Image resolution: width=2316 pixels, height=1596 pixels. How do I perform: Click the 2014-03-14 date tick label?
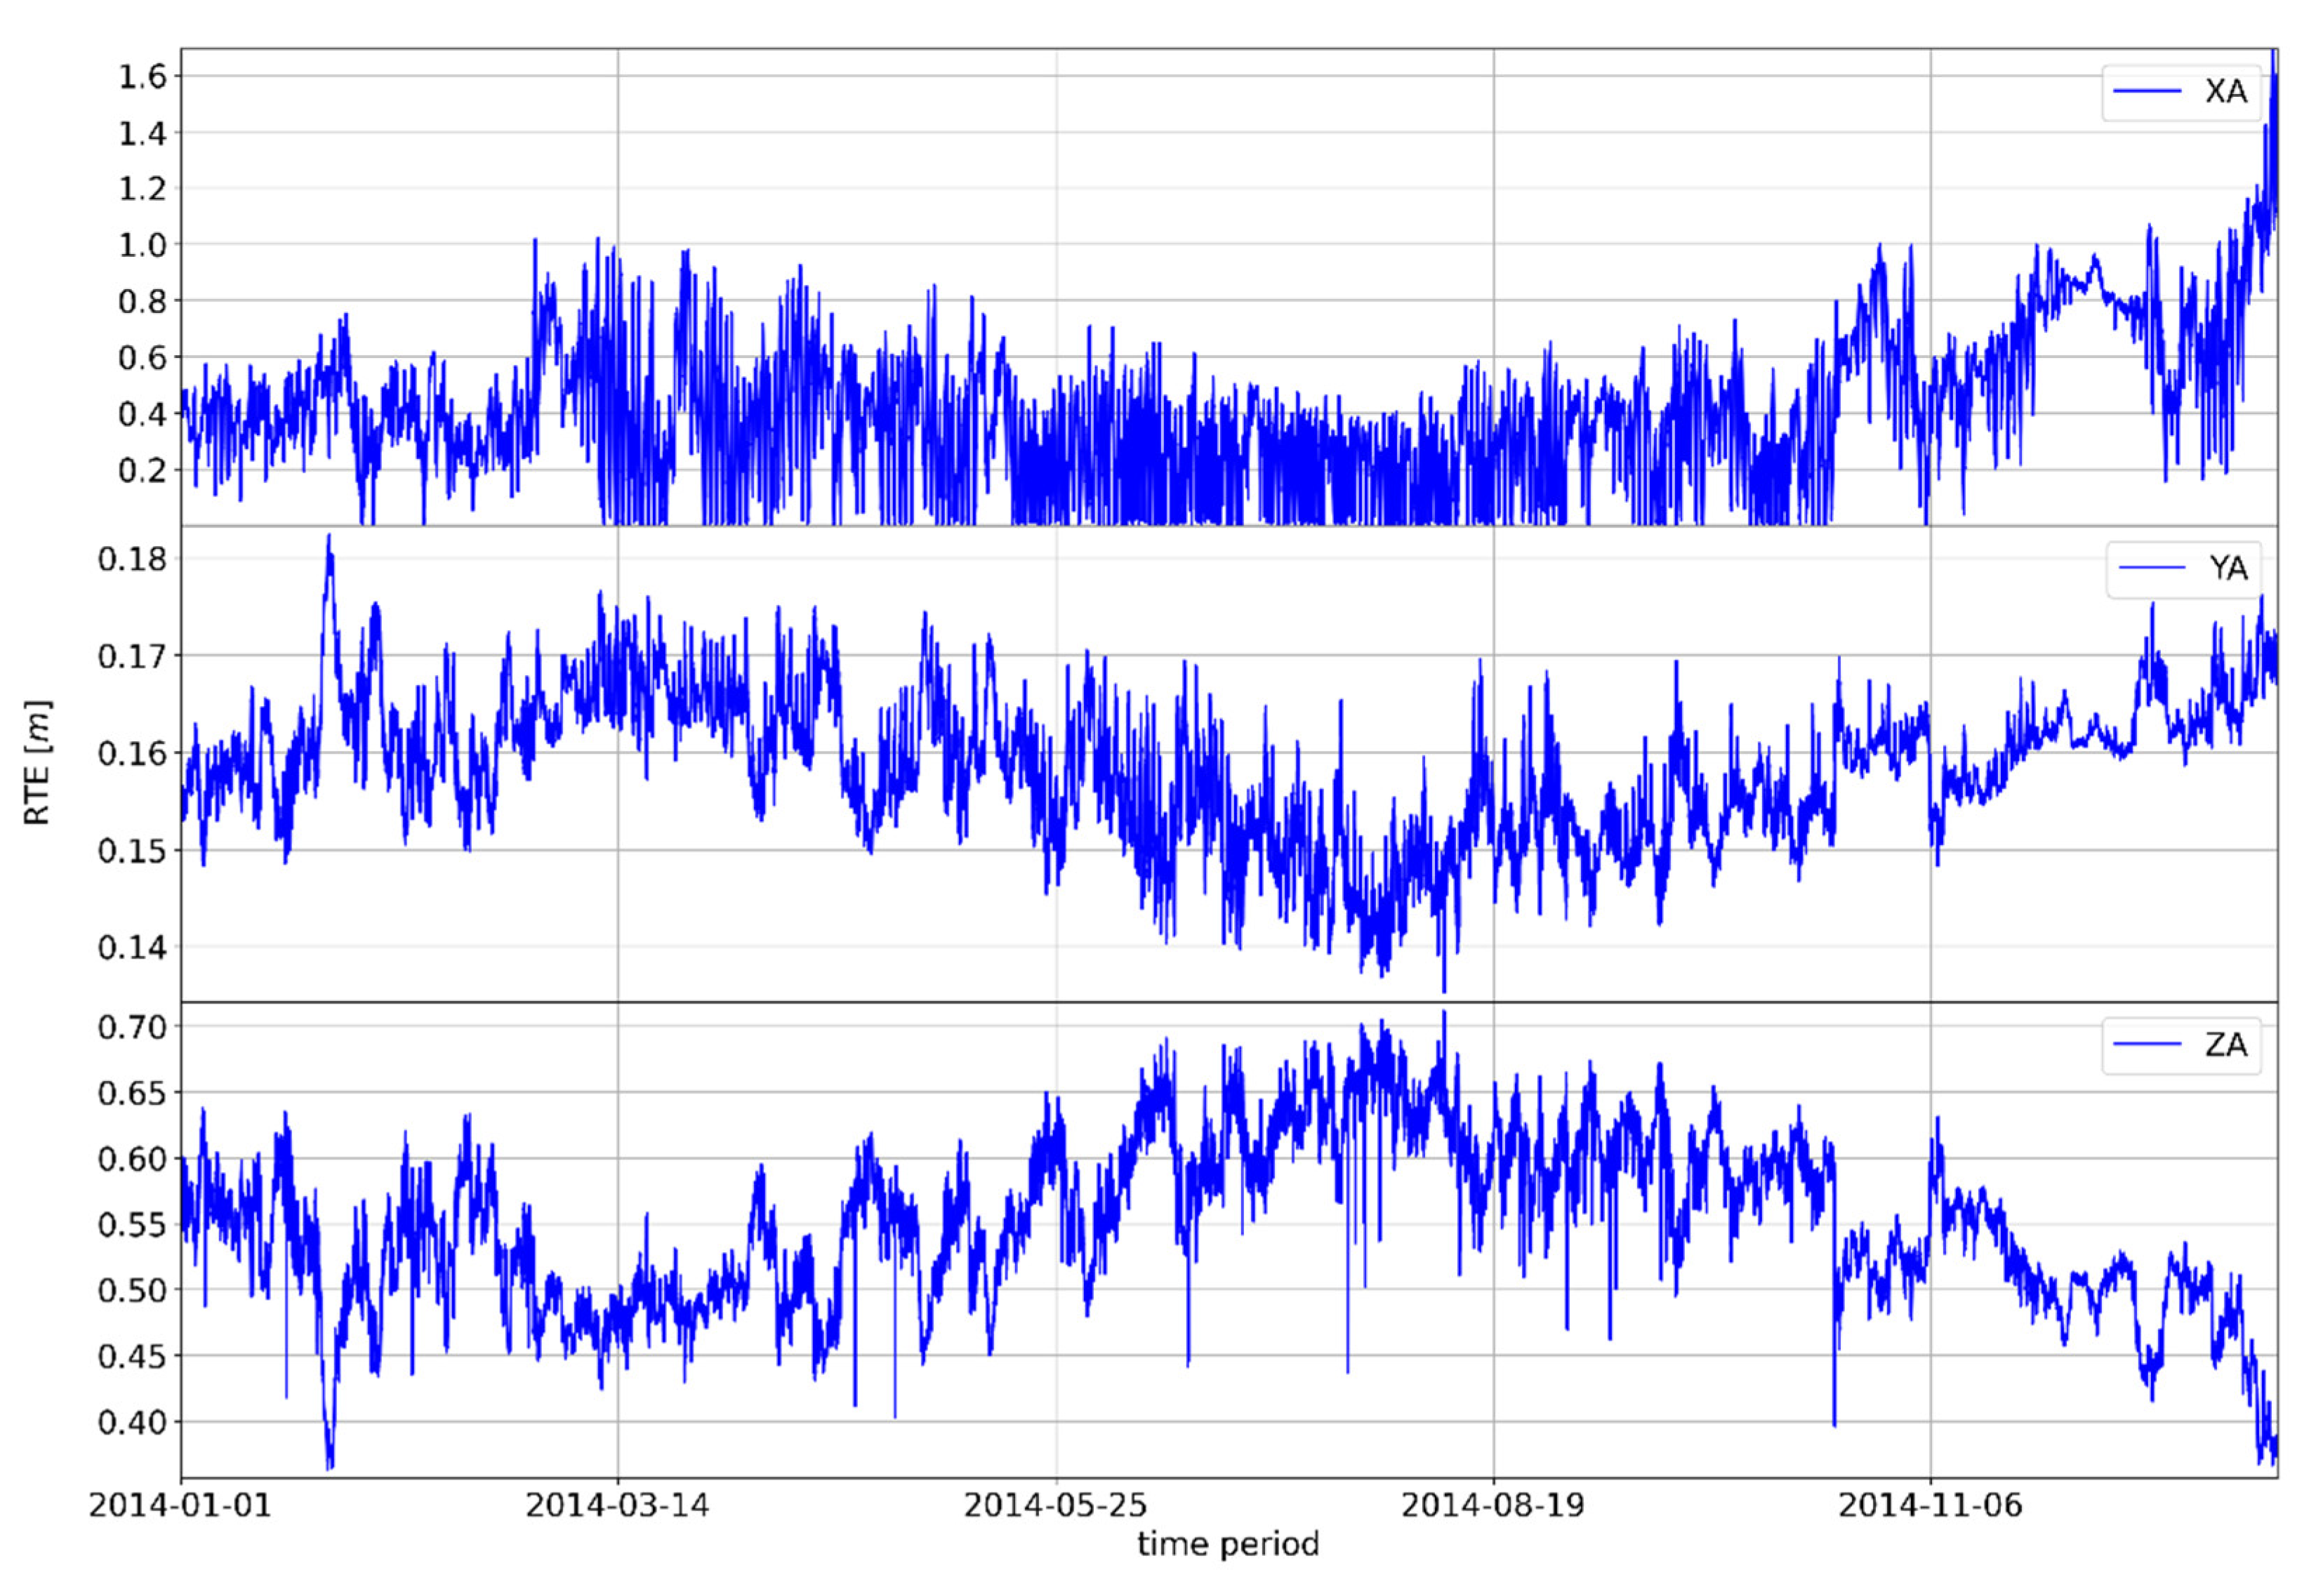coord(617,1505)
